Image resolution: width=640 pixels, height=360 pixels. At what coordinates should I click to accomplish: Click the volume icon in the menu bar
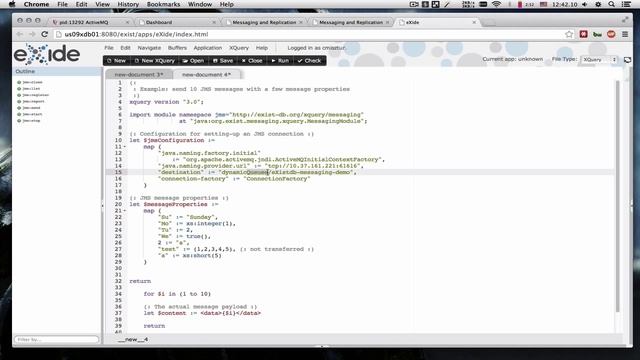point(584,4)
